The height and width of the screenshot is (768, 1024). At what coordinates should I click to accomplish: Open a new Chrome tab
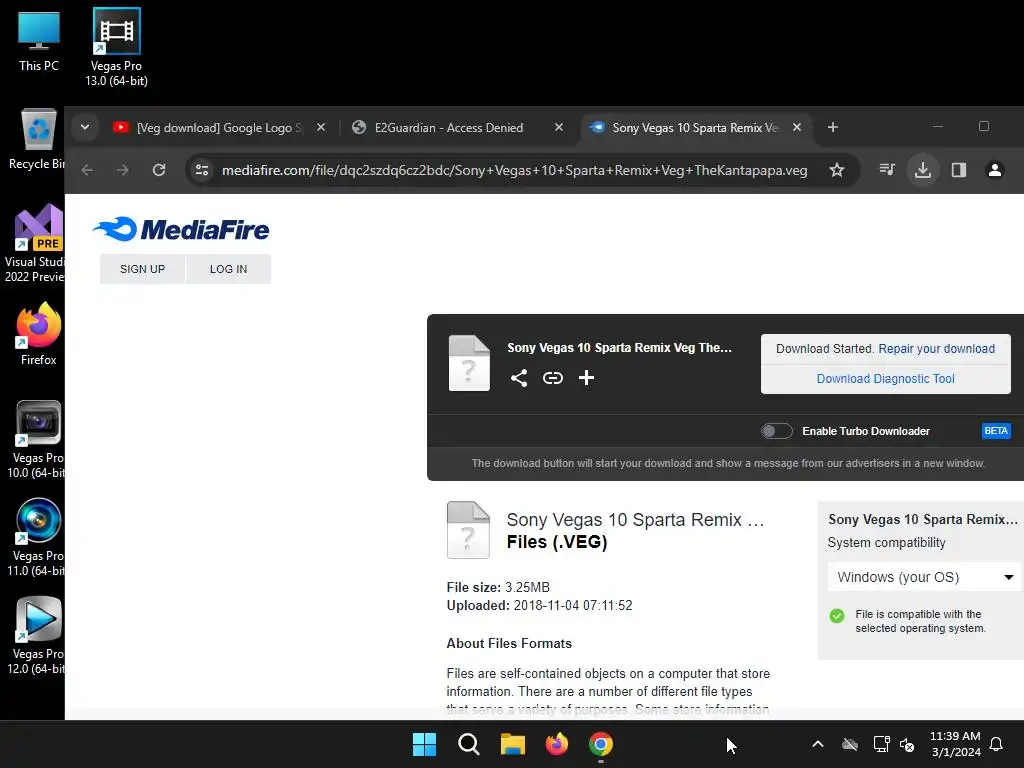(x=833, y=127)
